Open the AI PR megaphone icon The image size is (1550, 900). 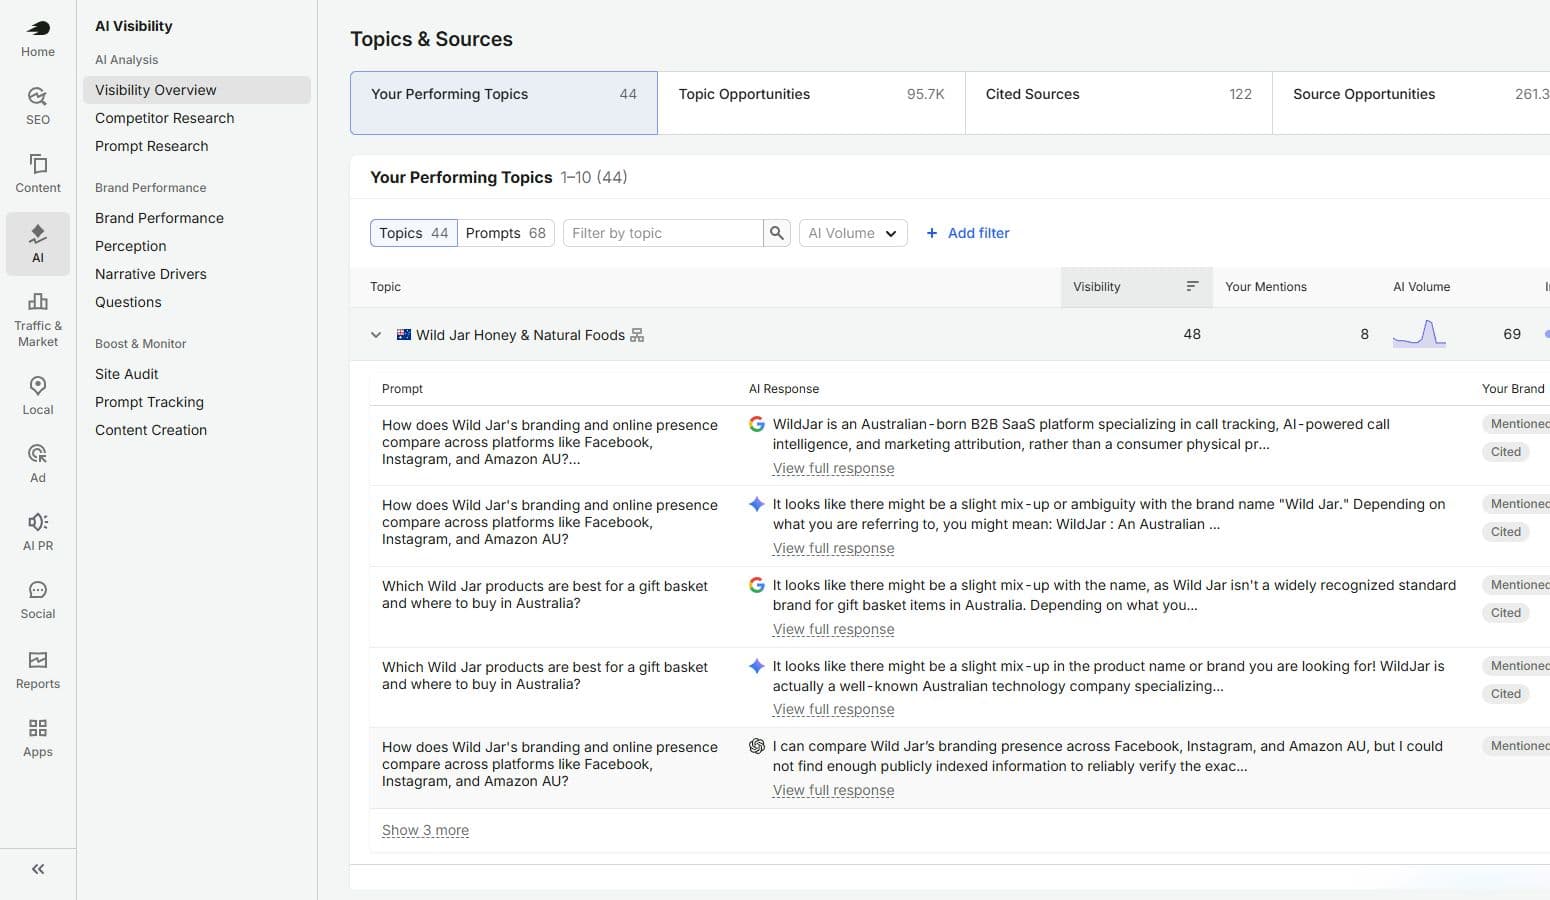38,522
